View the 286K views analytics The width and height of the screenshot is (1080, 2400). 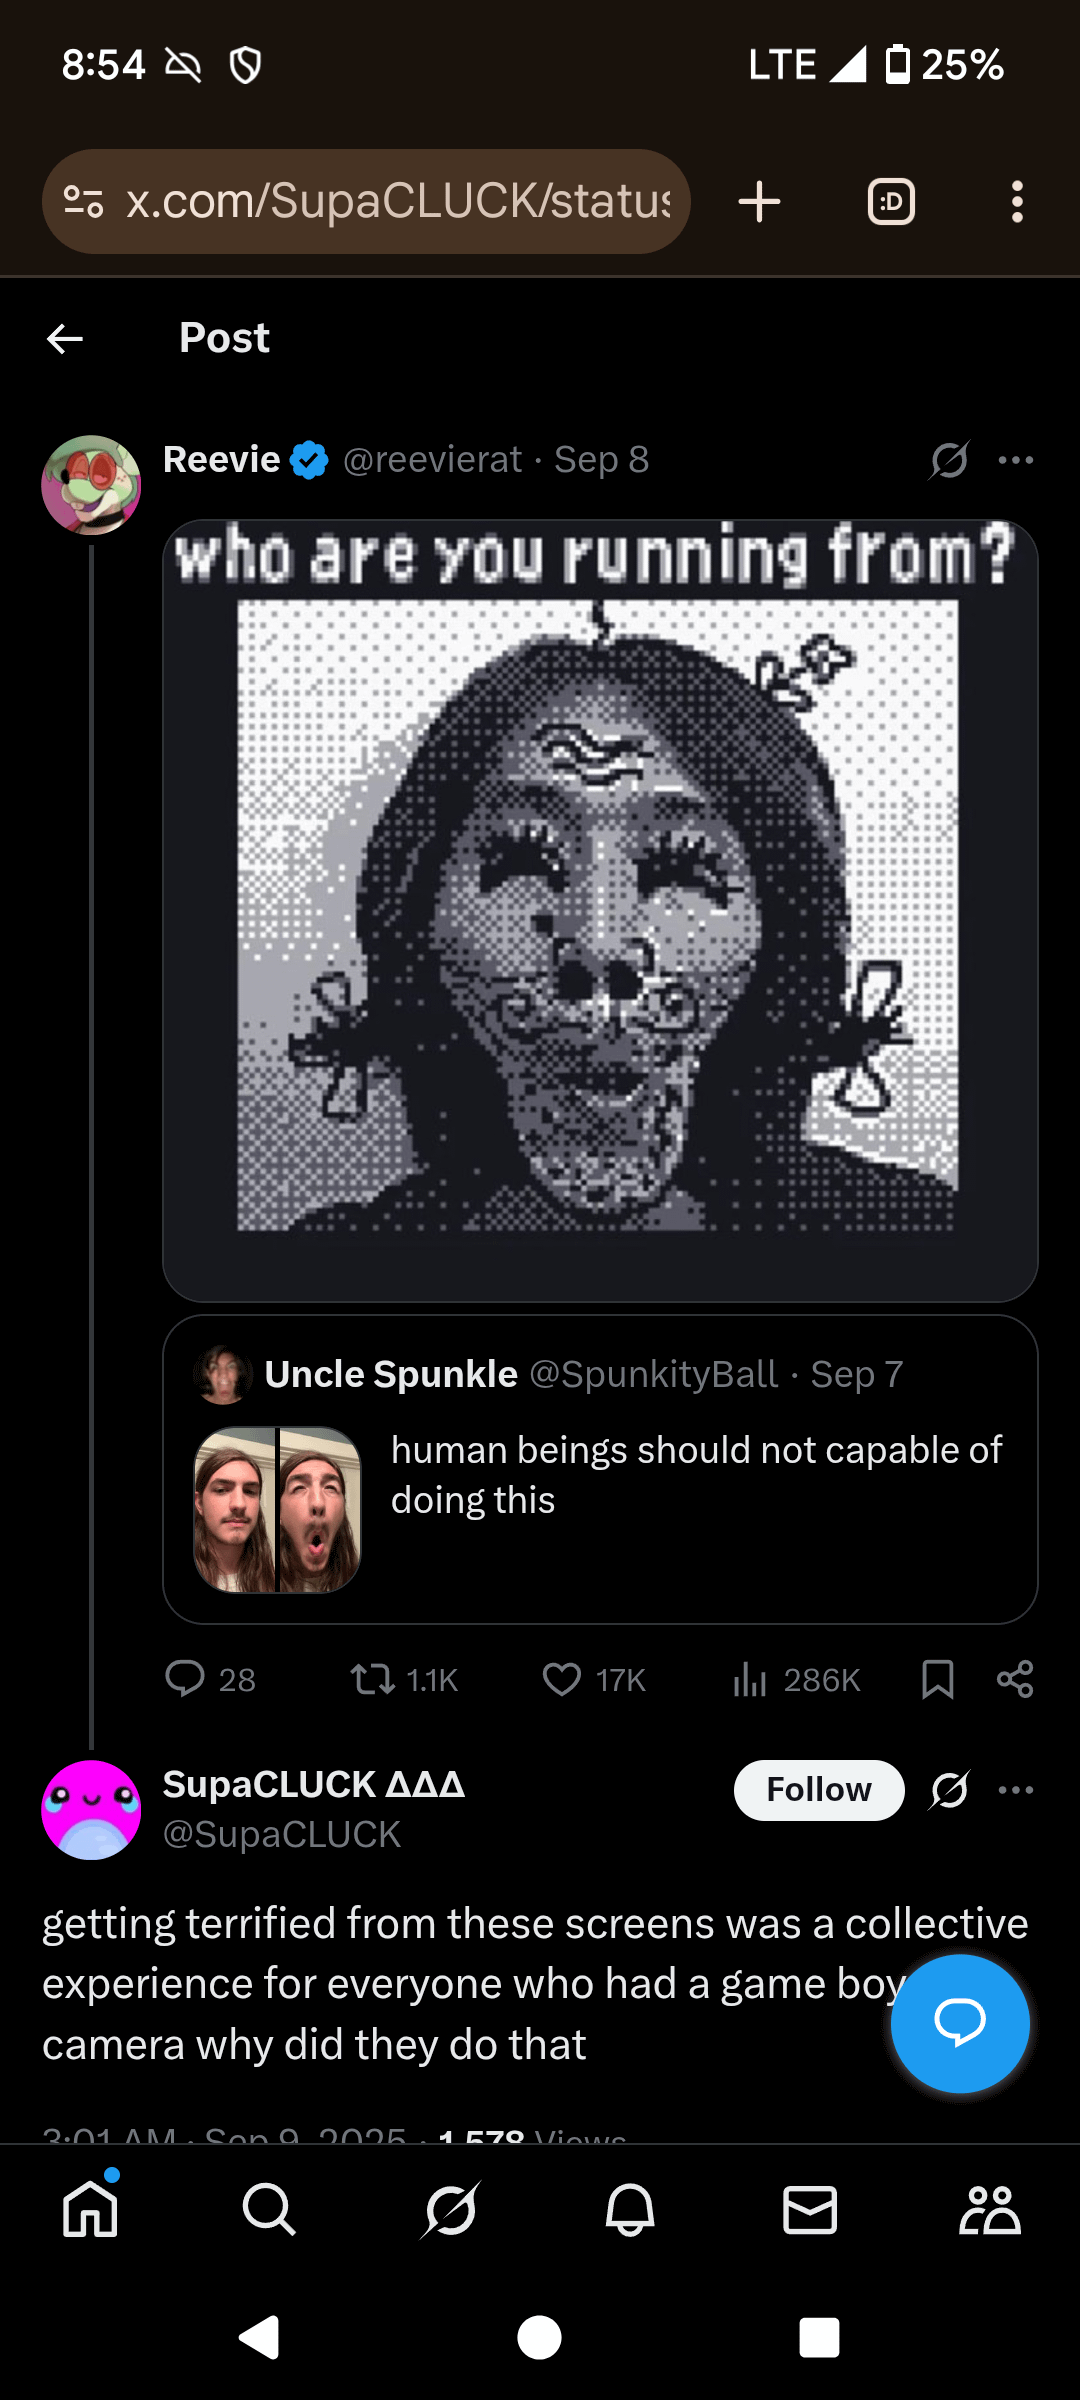[750, 1679]
